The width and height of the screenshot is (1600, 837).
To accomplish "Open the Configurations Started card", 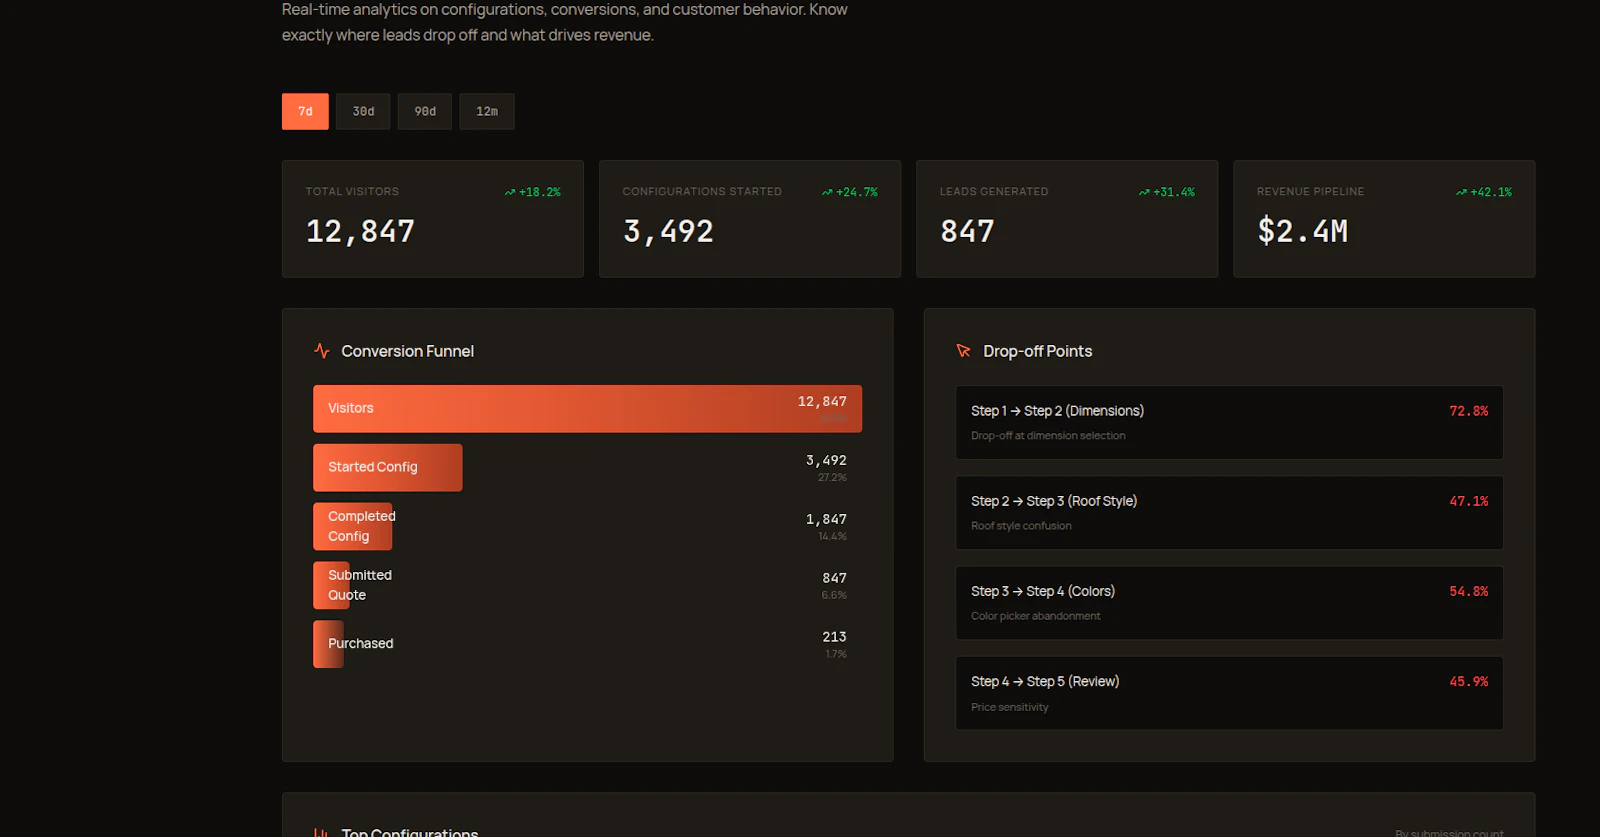I will point(750,219).
